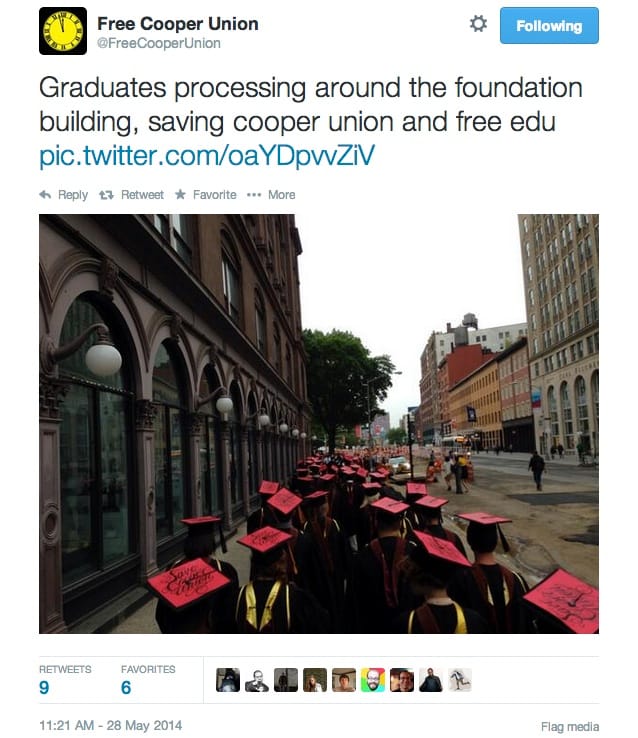Click the last avatar in the row
The height and width of the screenshot is (738, 638).
(460, 680)
